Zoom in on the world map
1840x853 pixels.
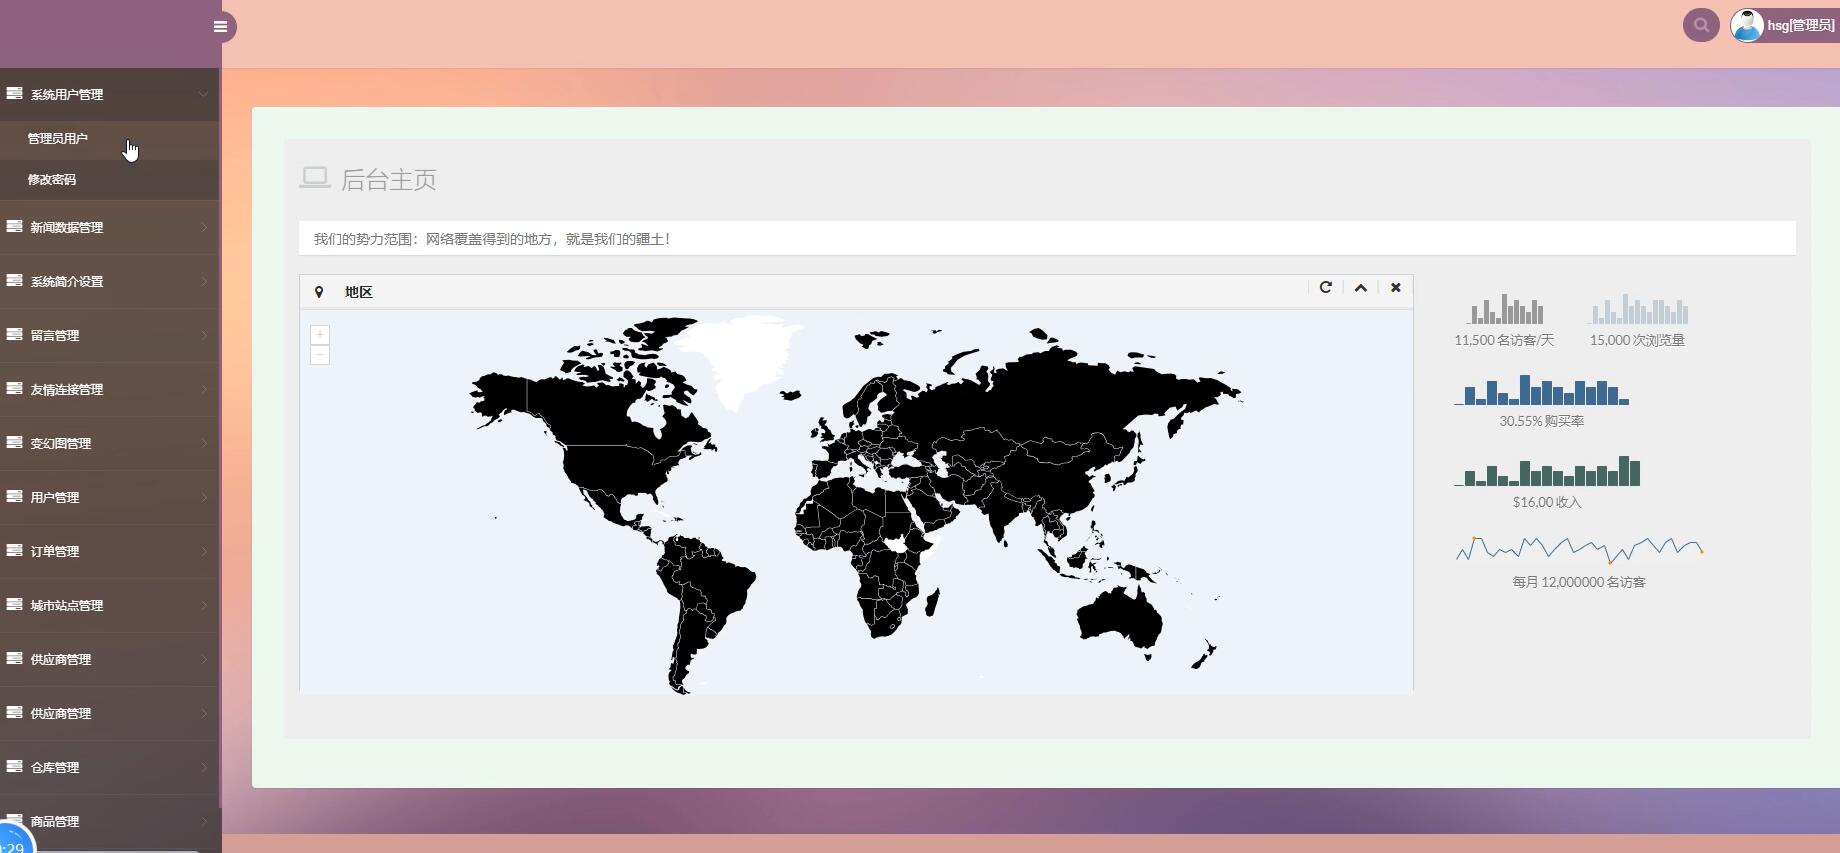(320, 335)
